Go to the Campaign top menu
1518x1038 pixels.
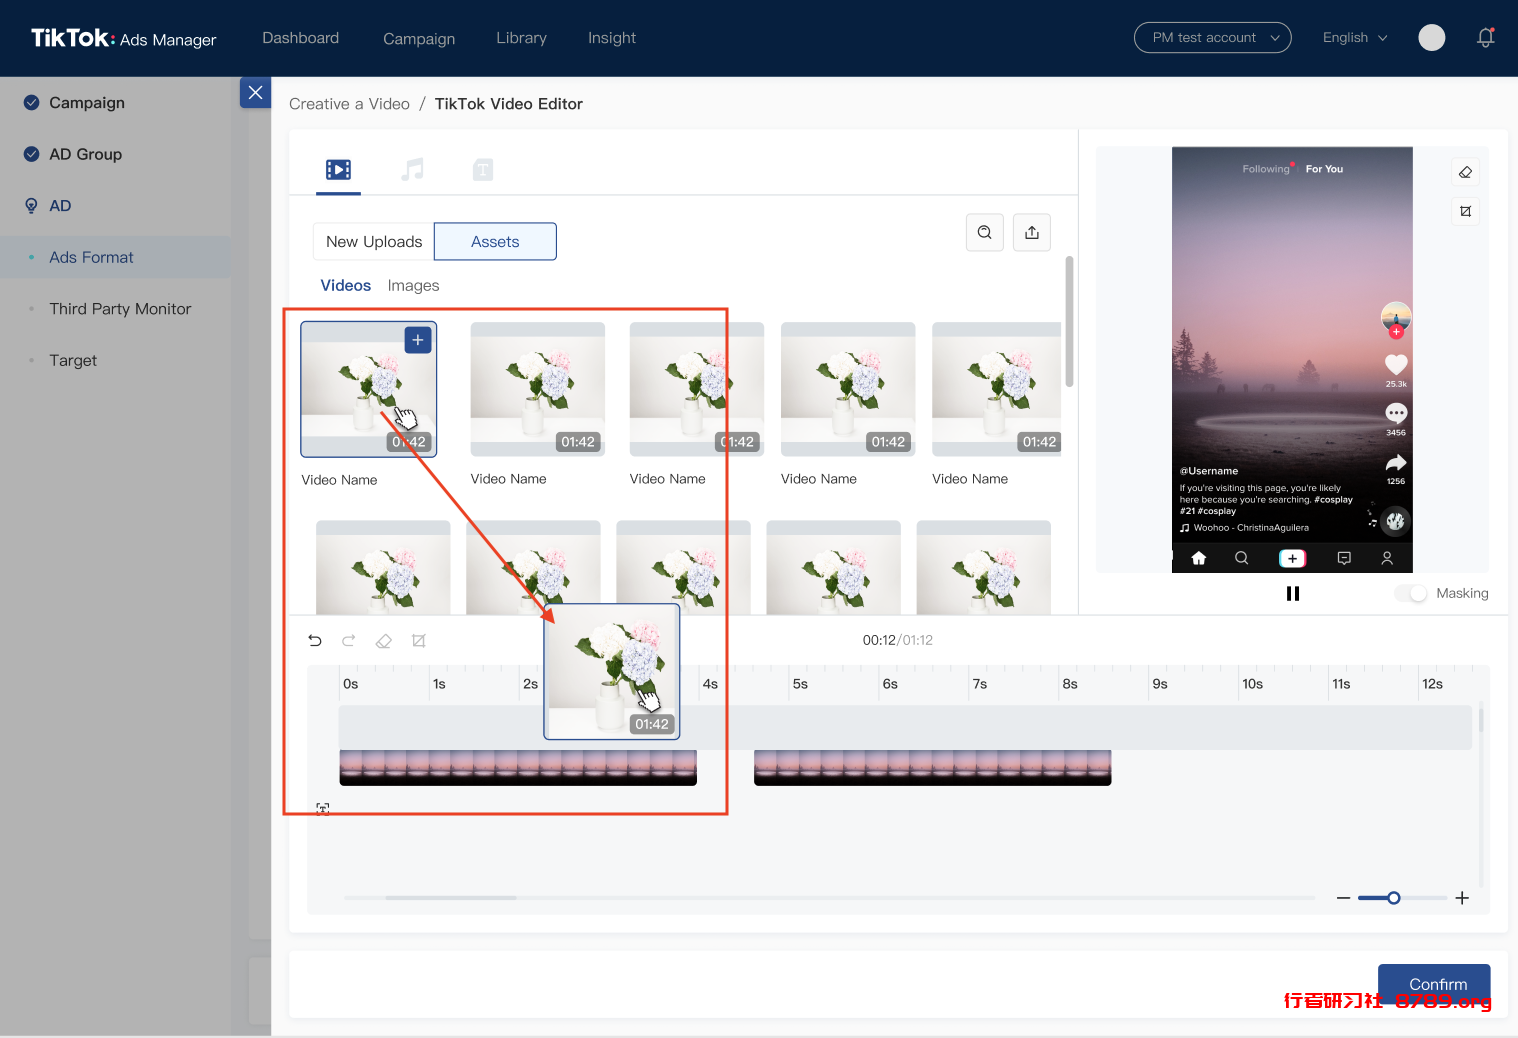tap(419, 38)
